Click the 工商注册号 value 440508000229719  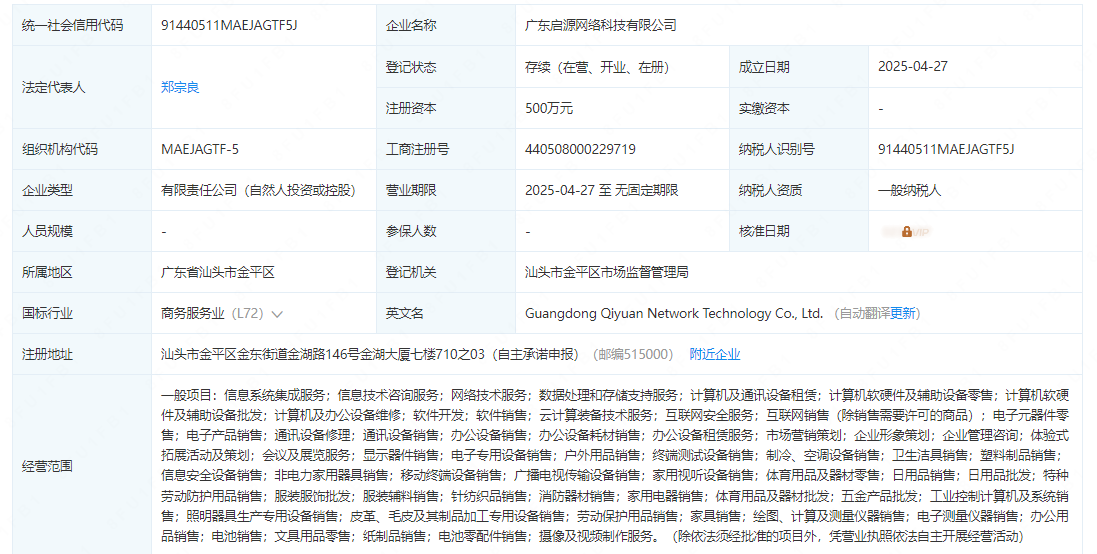580,149
